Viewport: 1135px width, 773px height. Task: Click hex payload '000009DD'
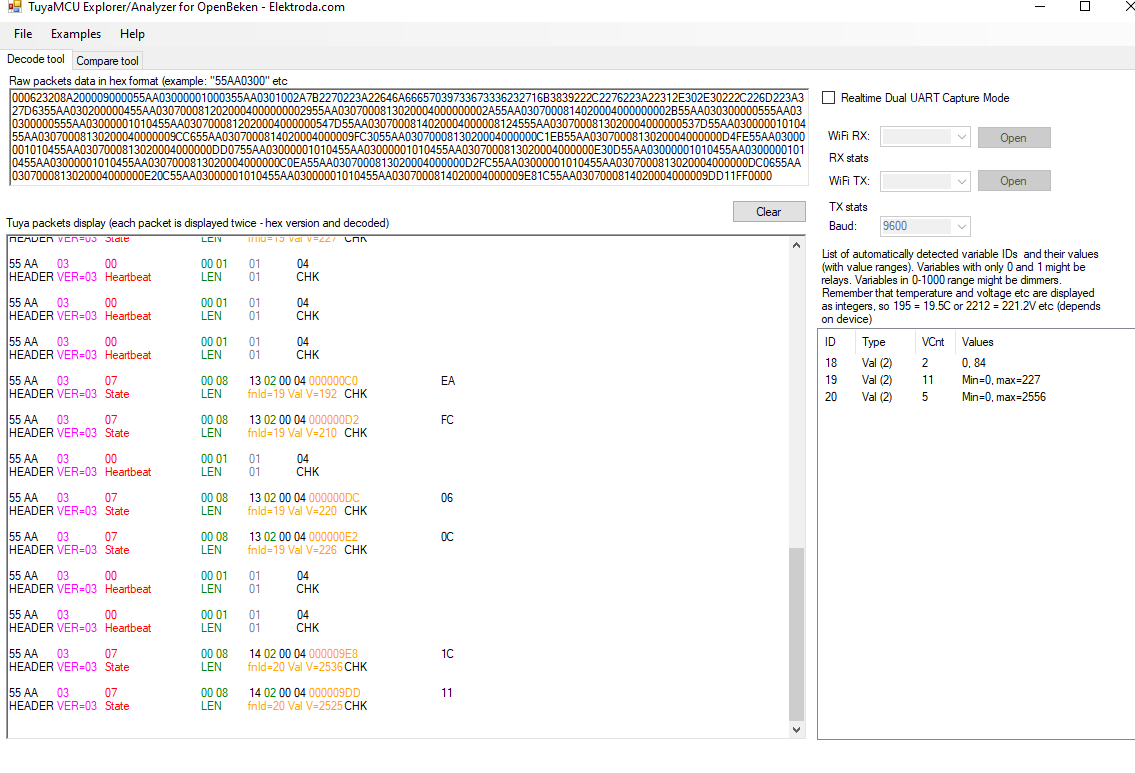(x=334, y=693)
